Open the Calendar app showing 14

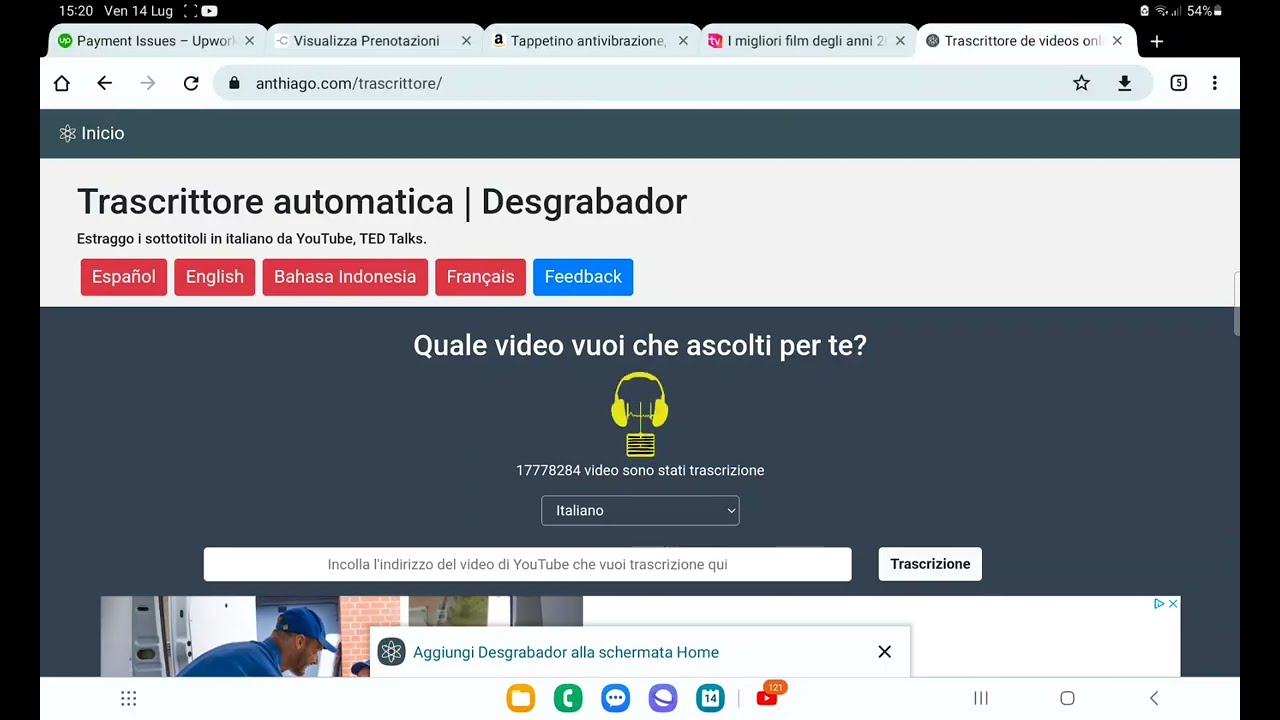coord(710,698)
